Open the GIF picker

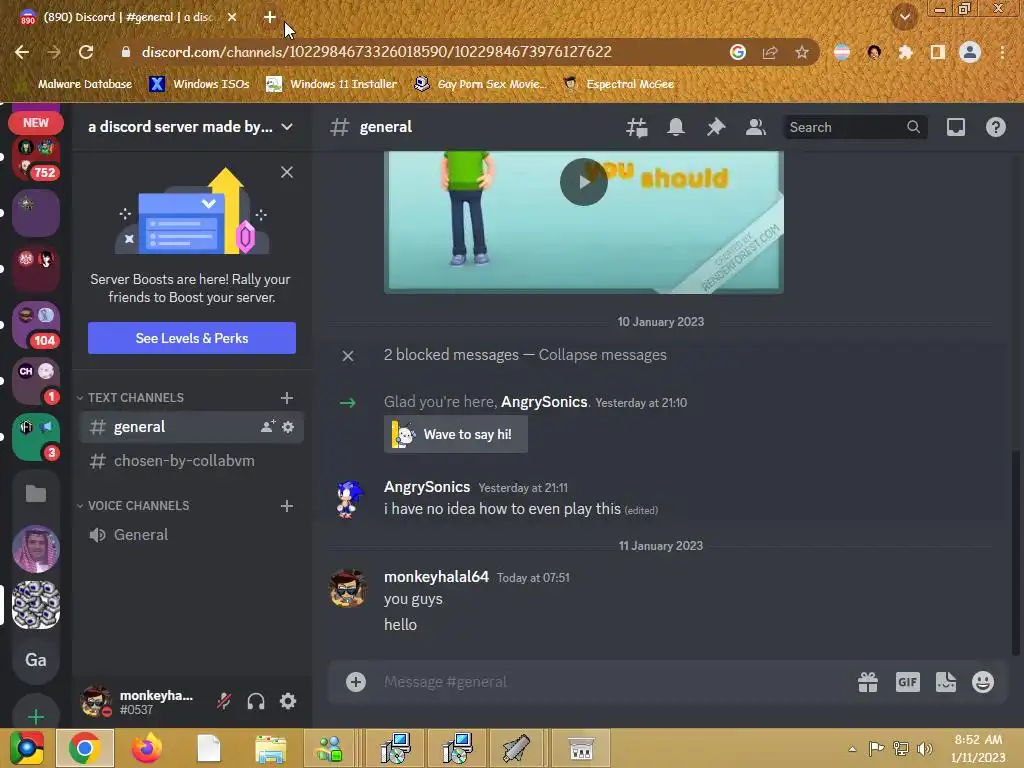click(908, 682)
